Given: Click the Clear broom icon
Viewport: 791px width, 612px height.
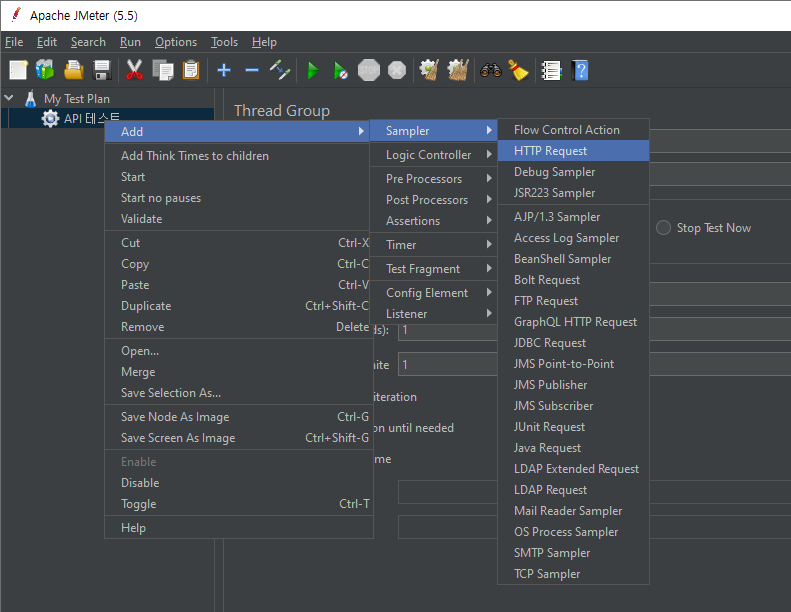Looking at the screenshot, I should click(429, 70).
